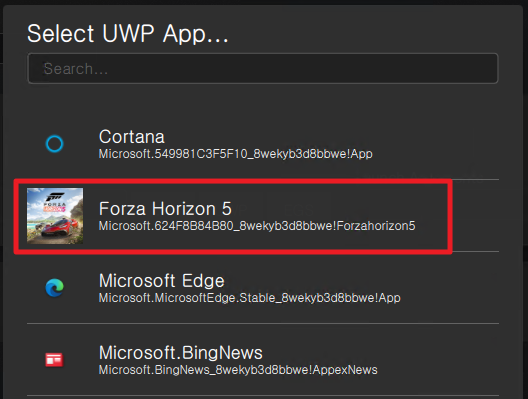Choose the Microsoft.BingNews entry title
This screenshot has height=399, width=528.
pyautogui.click(x=180, y=353)
